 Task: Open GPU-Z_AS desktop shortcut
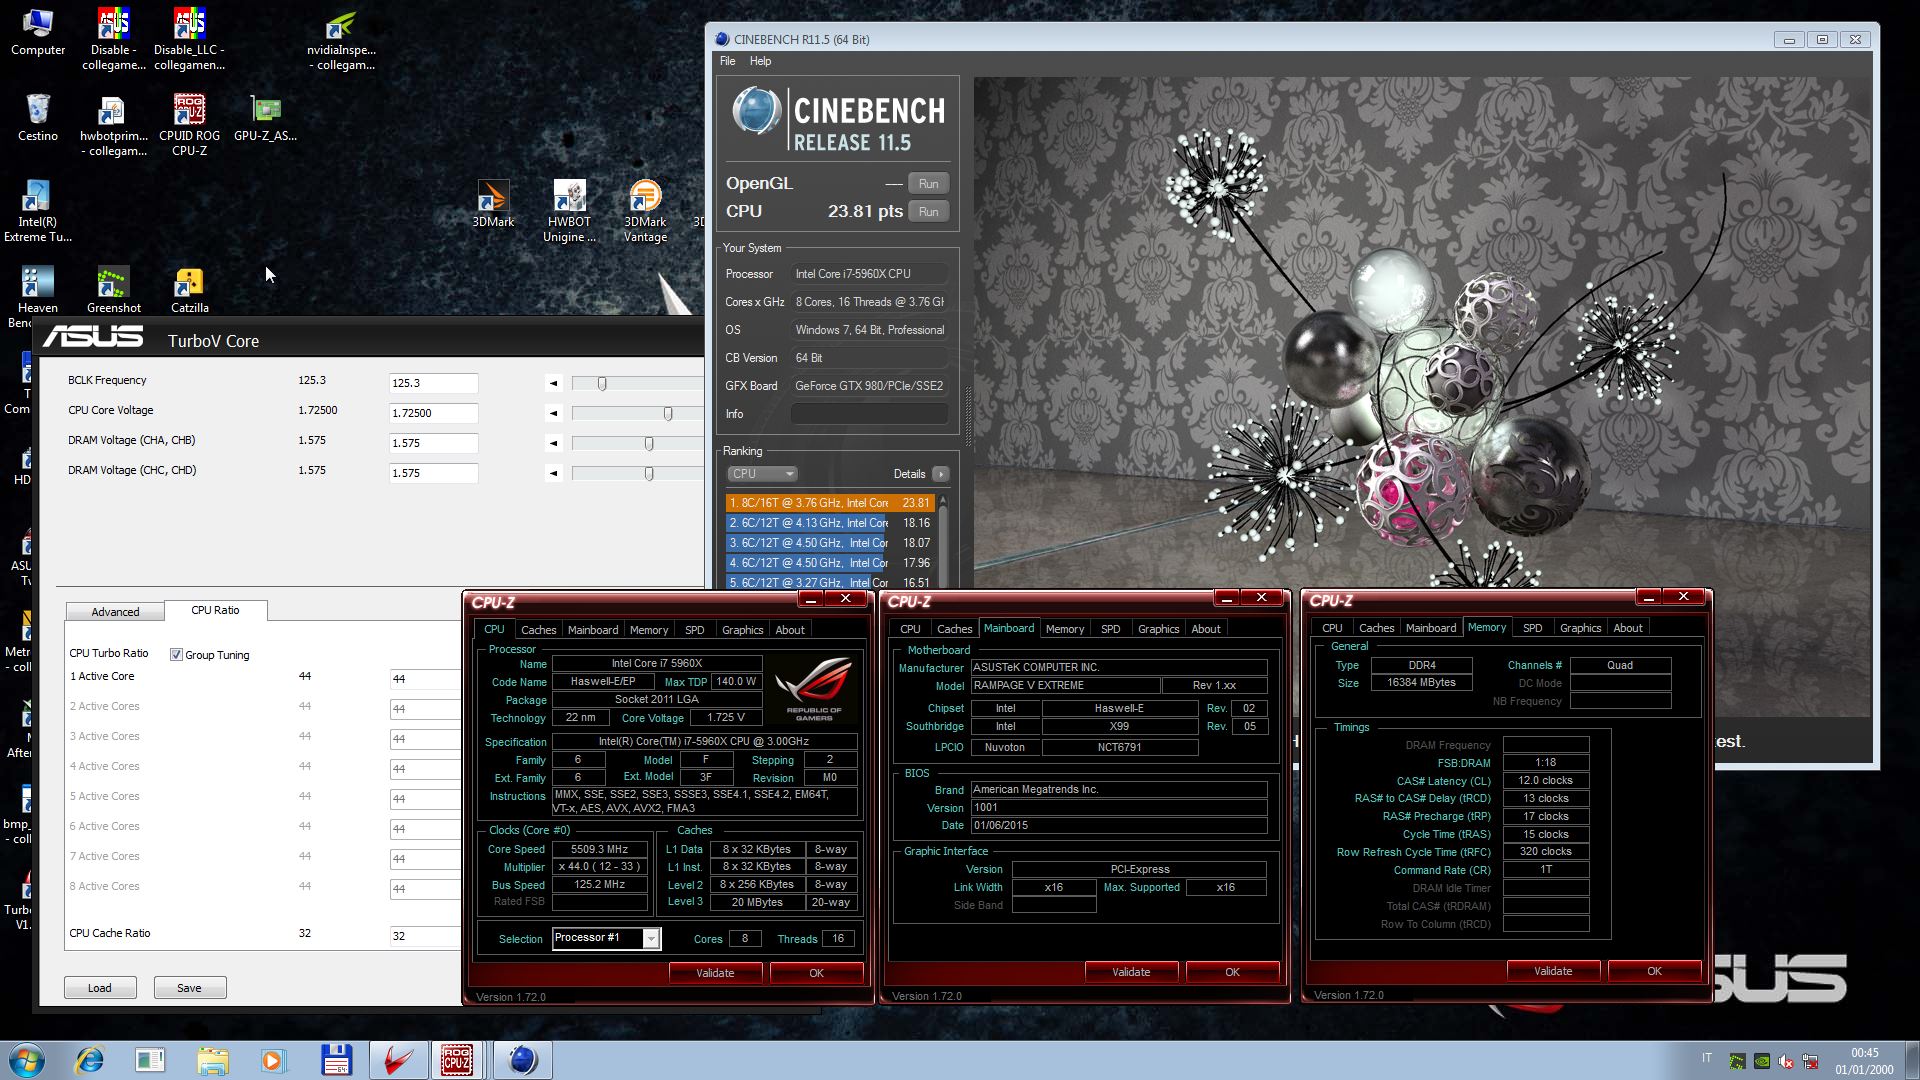point(265,117)
